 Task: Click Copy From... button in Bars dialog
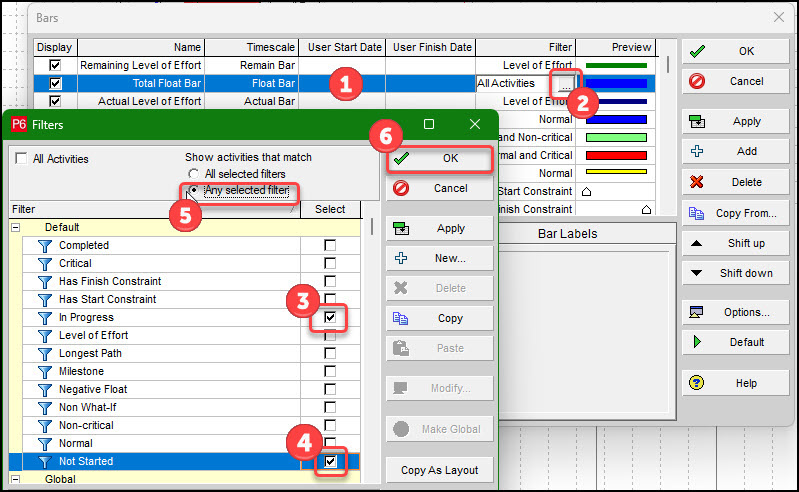tap(734, 213)
